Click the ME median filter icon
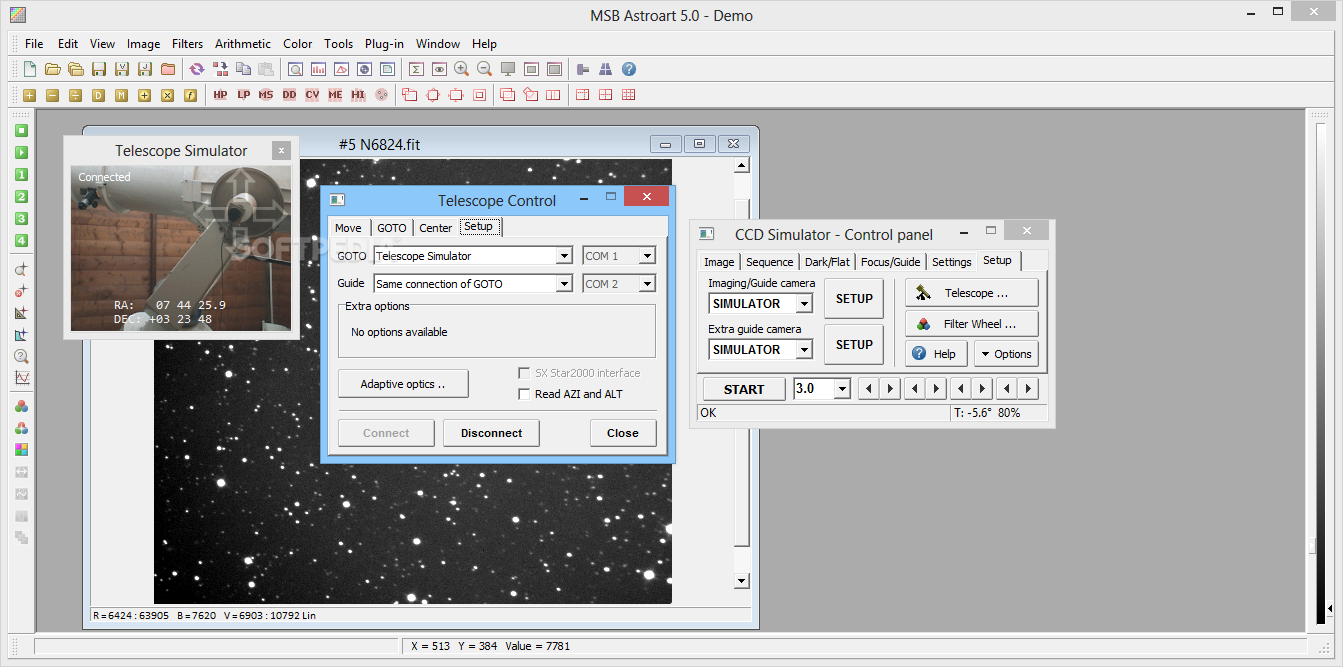 [x=335, y=95]
